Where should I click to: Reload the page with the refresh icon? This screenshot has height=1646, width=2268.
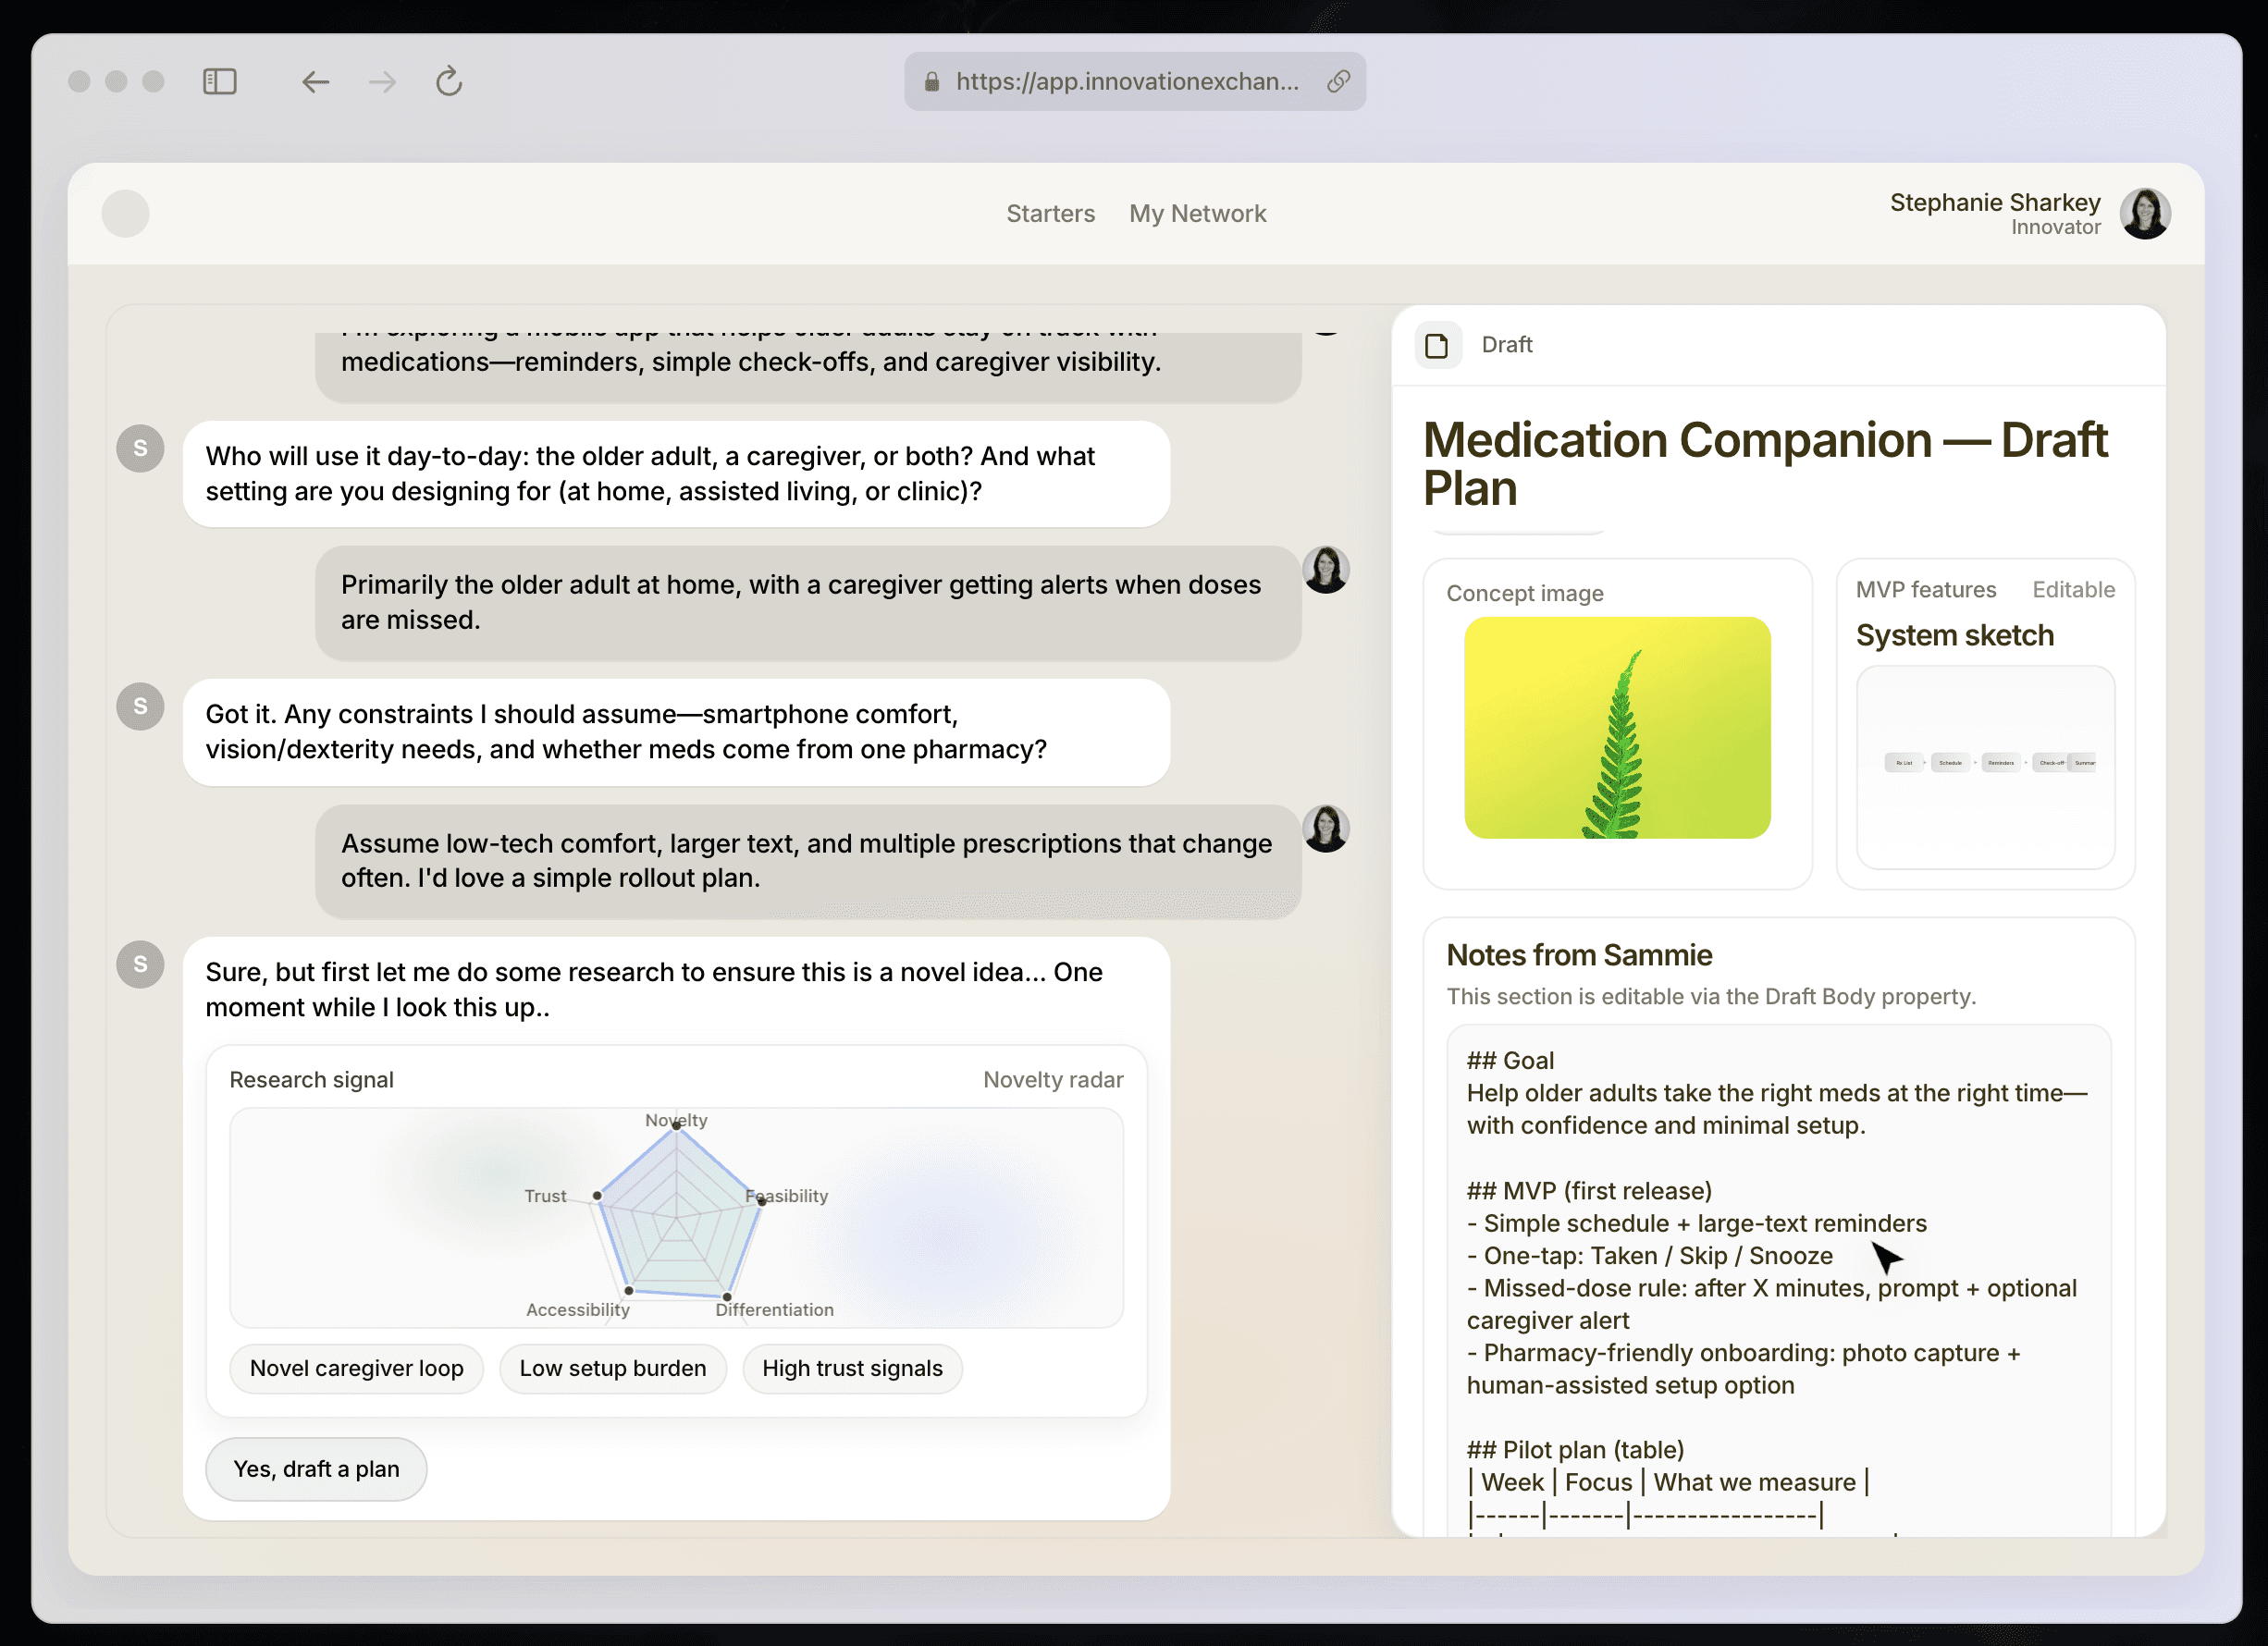click(x=449, y=81)
